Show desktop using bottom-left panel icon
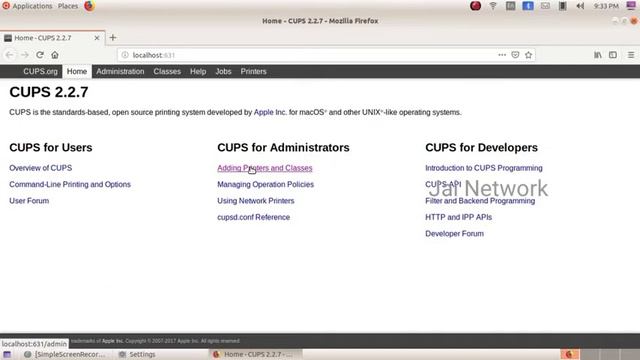The width and height of the screenshot is (640, 360). [7, 354]
